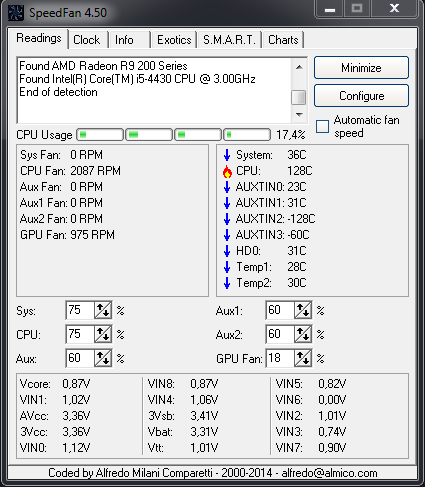The image size is (425, 487).
Task: Click the VIN6 0,00V voltage reading
Action: 311,400
